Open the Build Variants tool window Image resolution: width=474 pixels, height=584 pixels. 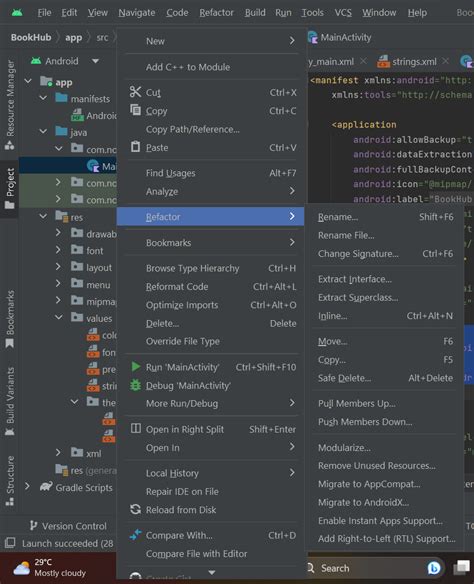point(10,402)
